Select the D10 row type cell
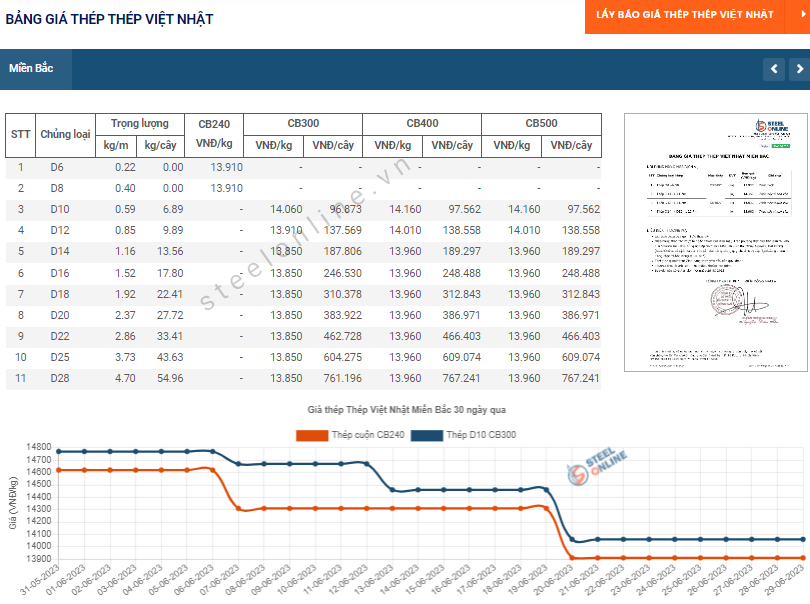The width and height of the screenshot is (810, 604). pos(59,210)
